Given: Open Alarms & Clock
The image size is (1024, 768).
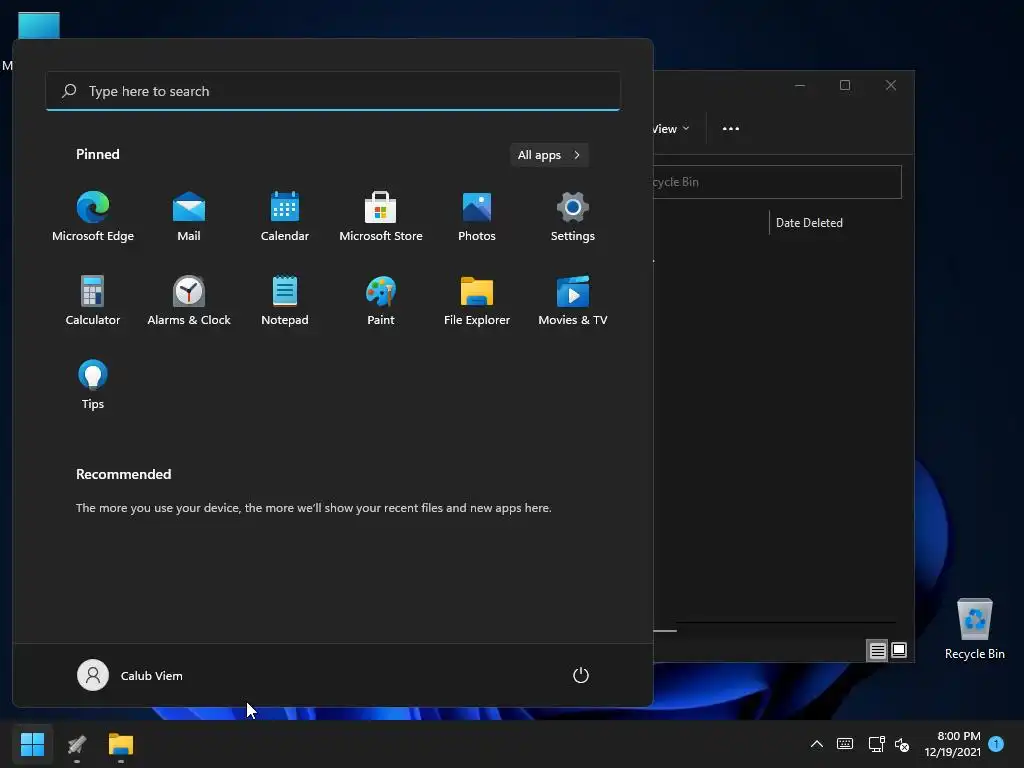Looking at the screenshot, I should (x=189, y=301).
